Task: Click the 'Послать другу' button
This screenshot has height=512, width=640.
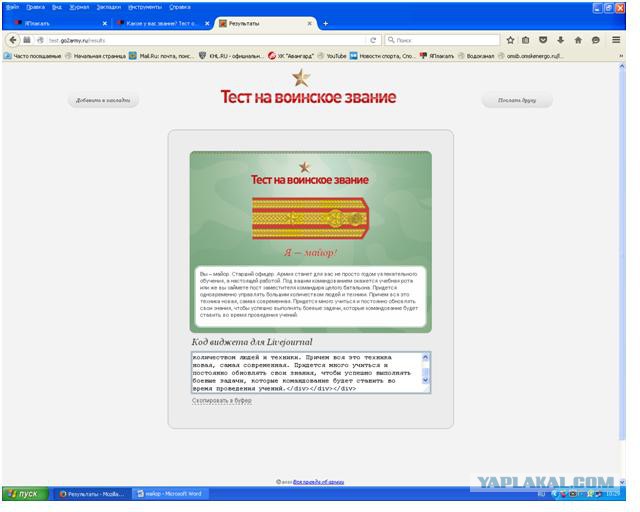Action: (517, 100)
